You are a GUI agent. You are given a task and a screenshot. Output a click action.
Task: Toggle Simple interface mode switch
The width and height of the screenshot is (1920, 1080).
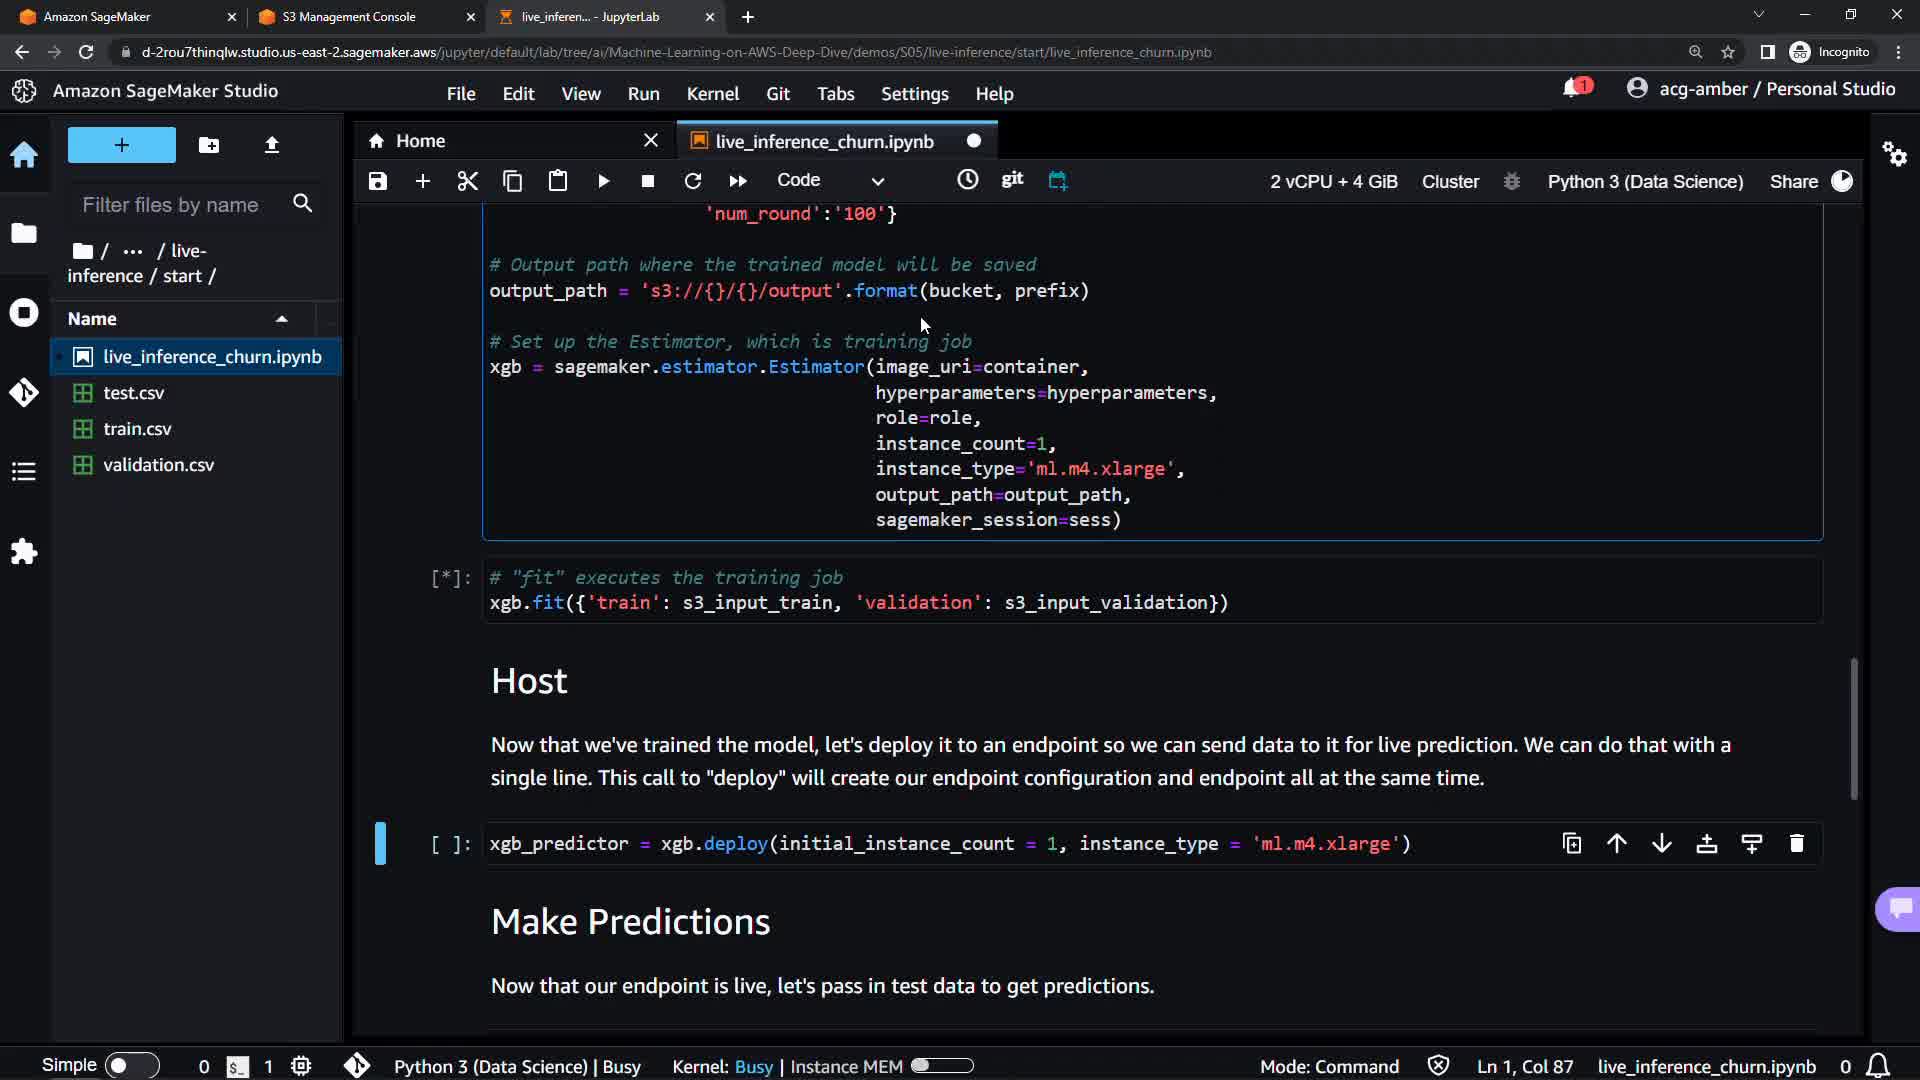pyautogui.click(x=131, y=1065)
